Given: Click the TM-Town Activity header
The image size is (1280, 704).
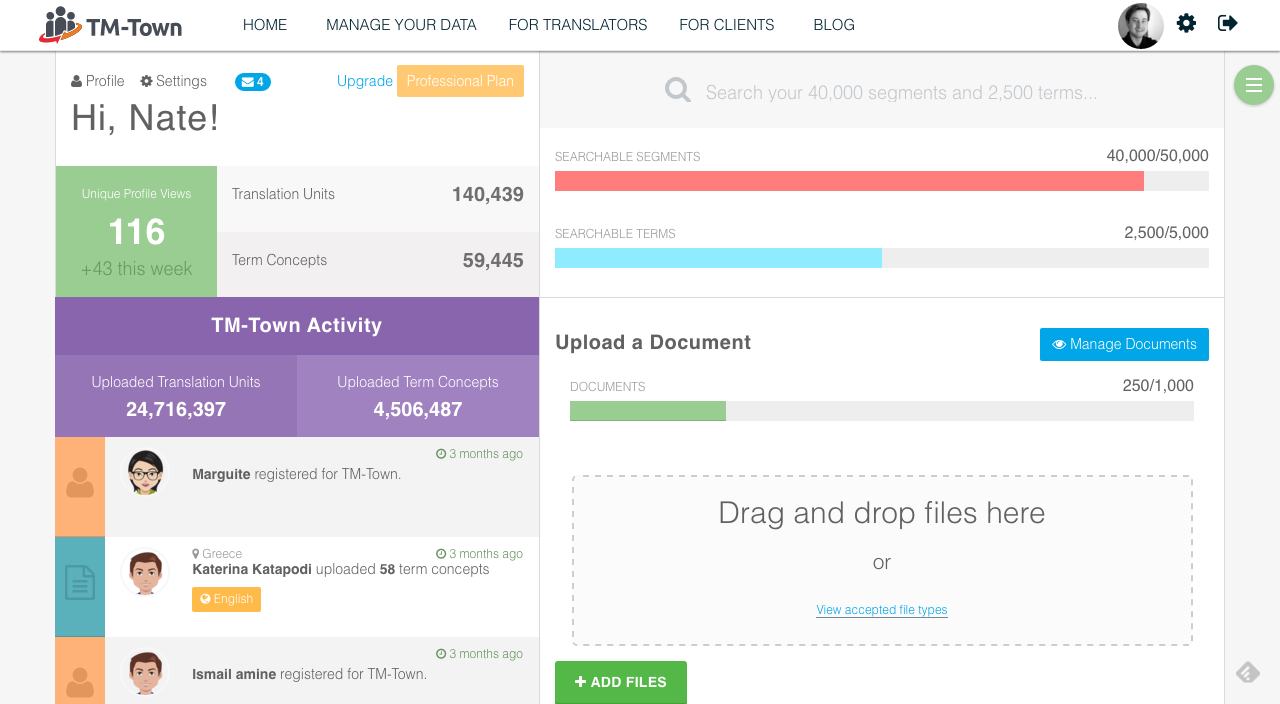Looking at the screenshot, I should coord(297,325).
